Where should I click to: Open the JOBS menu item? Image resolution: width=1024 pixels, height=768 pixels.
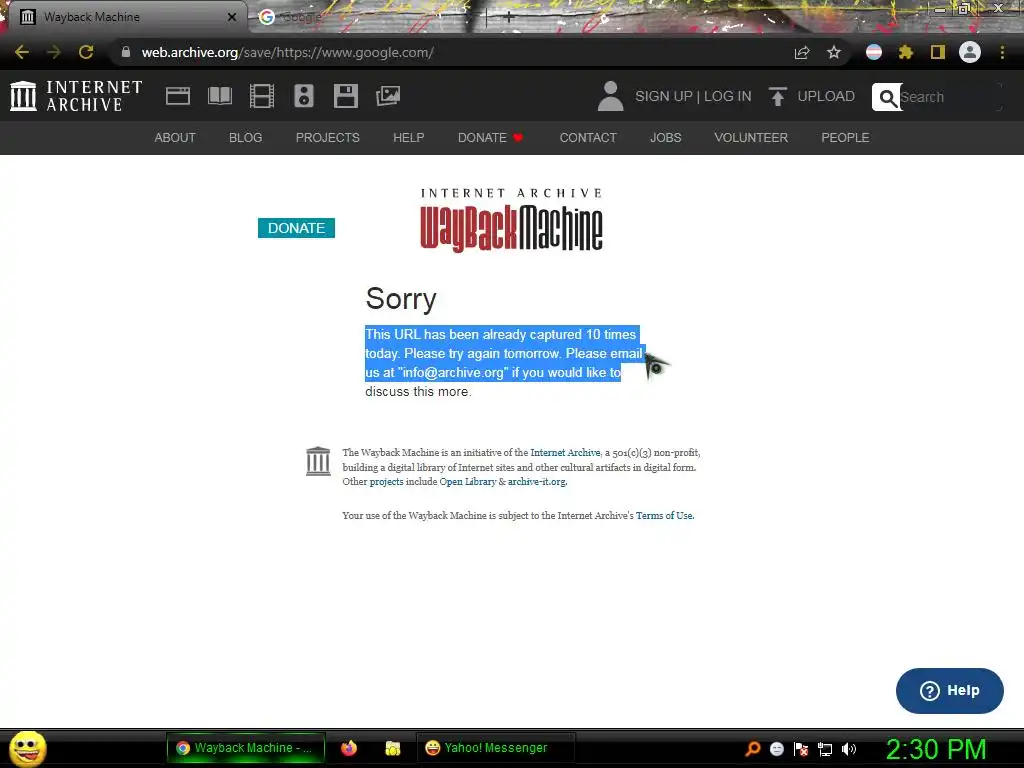[x=665, y=138]
